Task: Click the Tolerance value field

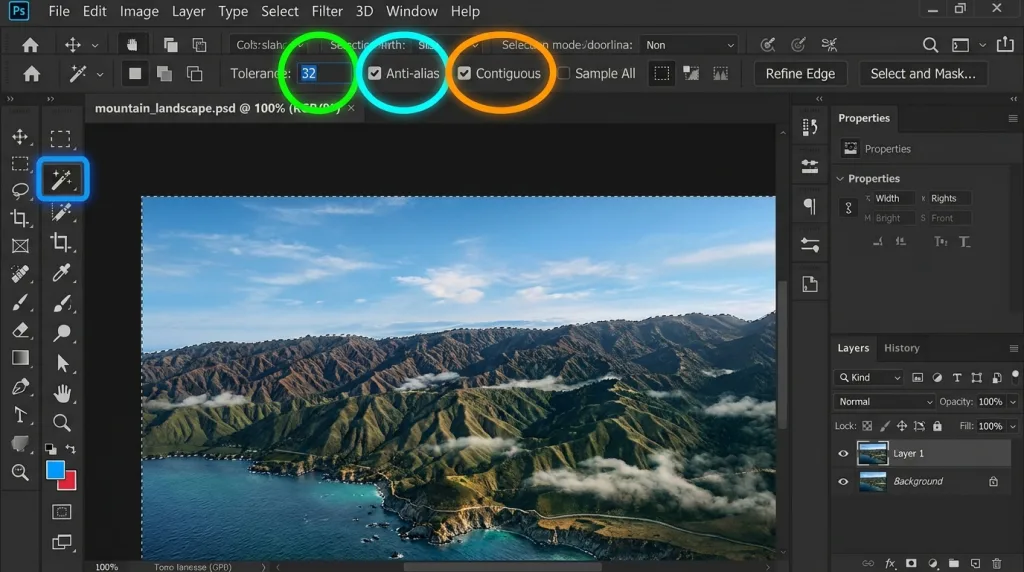Action: (x=323, y=73)
